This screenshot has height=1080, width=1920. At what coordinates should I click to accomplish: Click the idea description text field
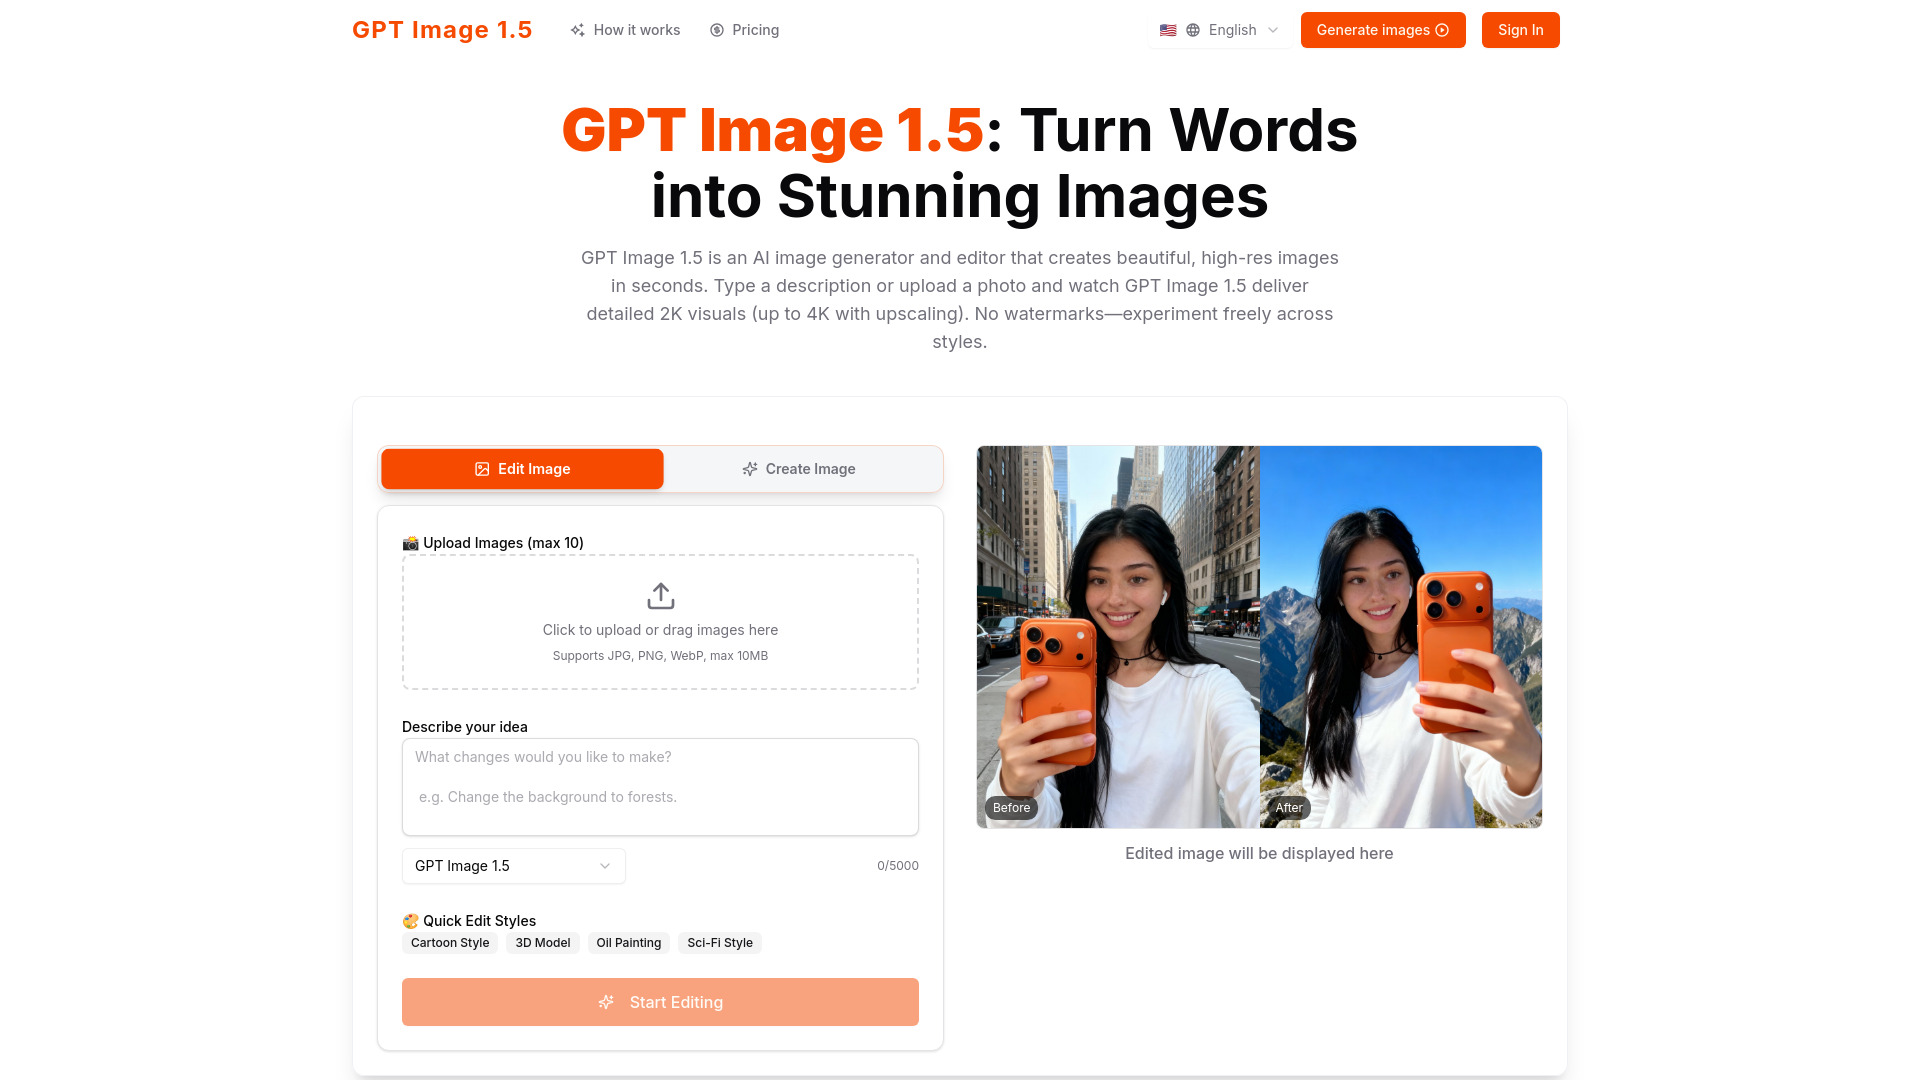660,787
